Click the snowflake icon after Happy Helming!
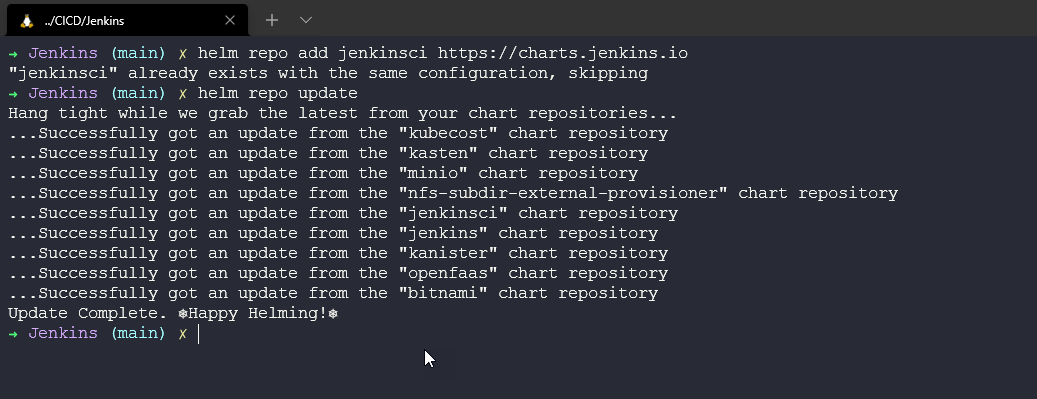 (333, 314)
